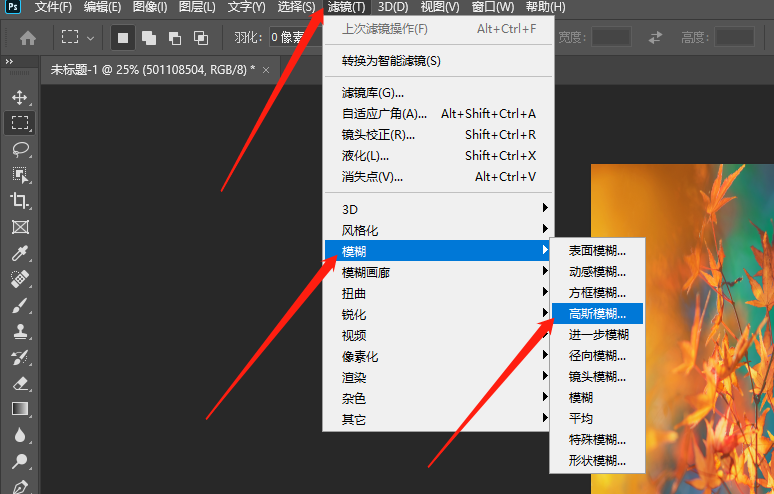Select the Eraser tool

20,383
